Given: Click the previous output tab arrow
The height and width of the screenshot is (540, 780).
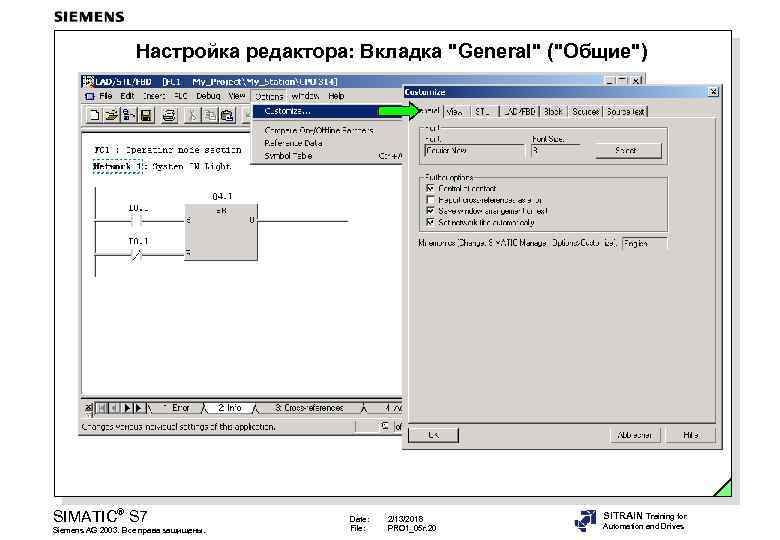Looking at the screenshot, I should (114, 408).
